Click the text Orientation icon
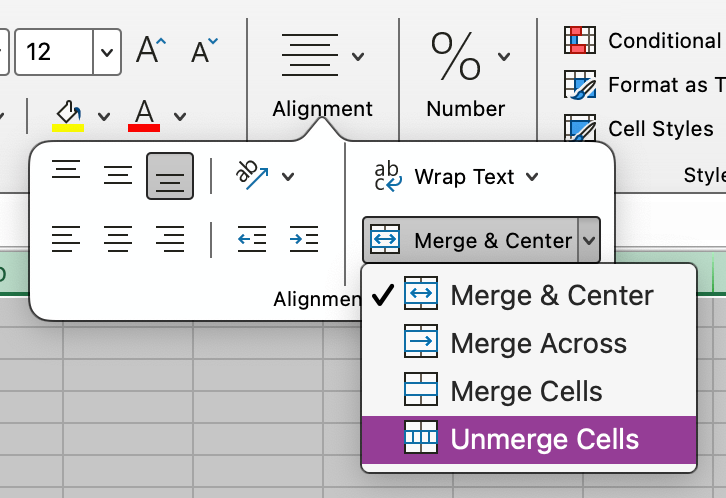This screenshot has height=498, width=726. (x=253, y=176)
